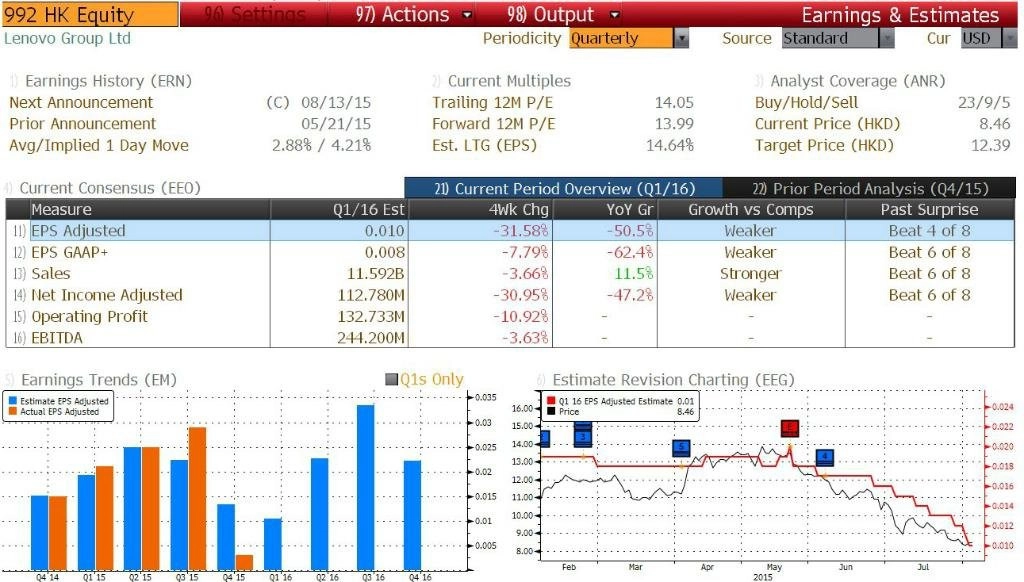
Task: Click Target Price (HKD) value 12.39
Action: click(x=991, y=145)
